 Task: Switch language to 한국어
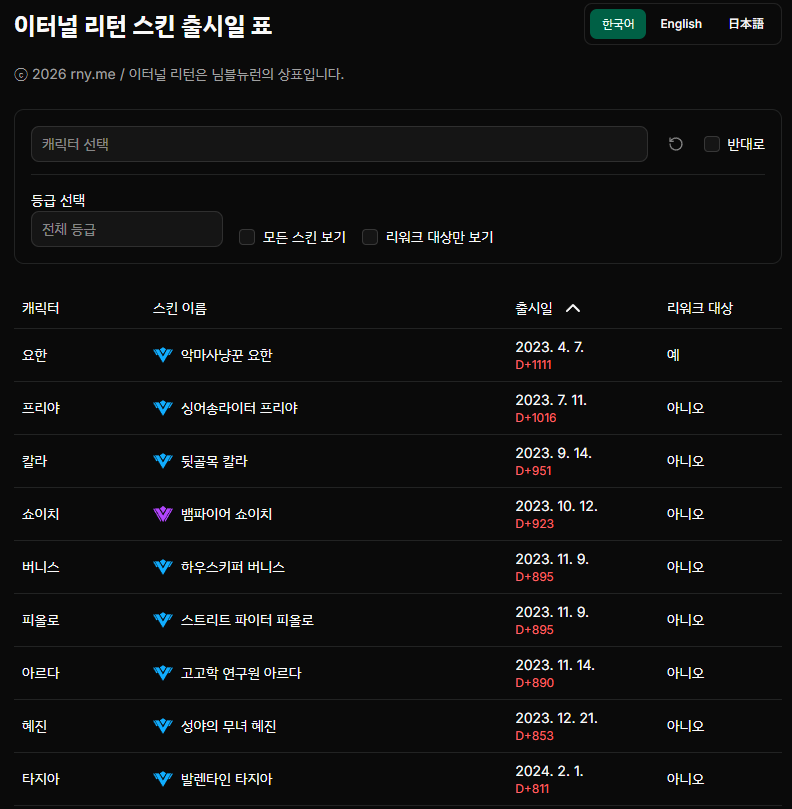pyautogui.click(x=618, y=24)
